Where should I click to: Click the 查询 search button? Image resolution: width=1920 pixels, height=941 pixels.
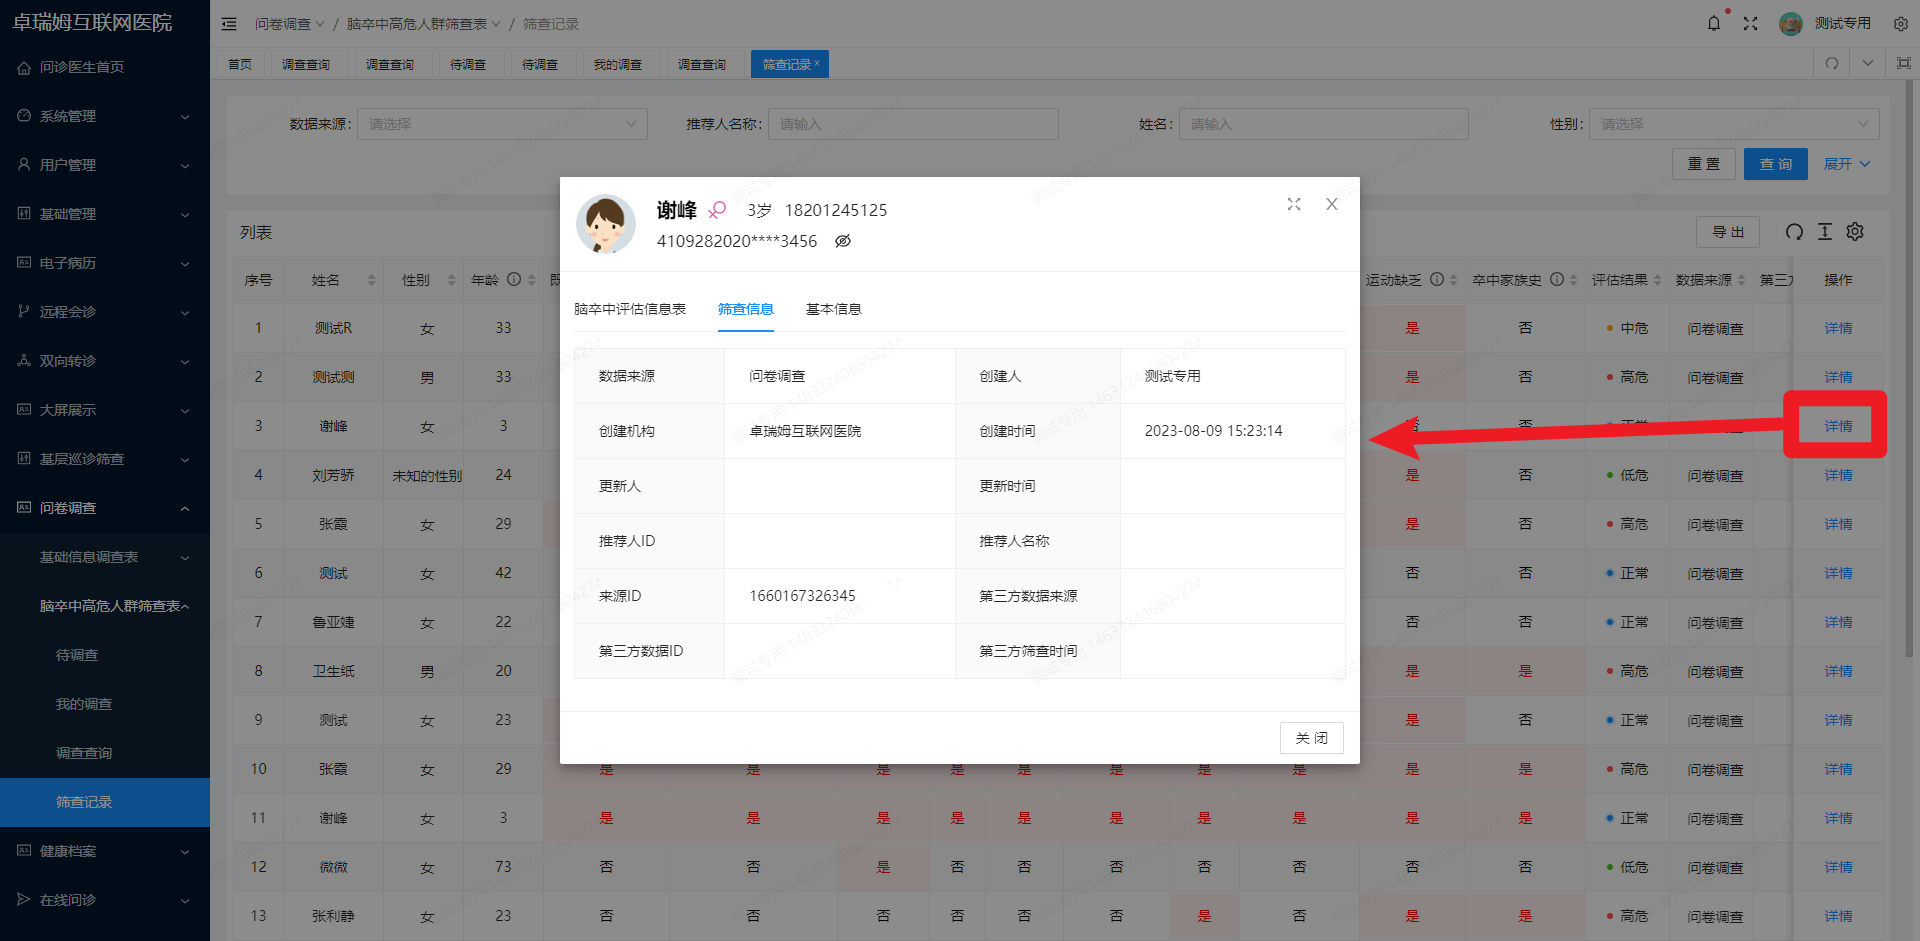[x=1776, y=164]
